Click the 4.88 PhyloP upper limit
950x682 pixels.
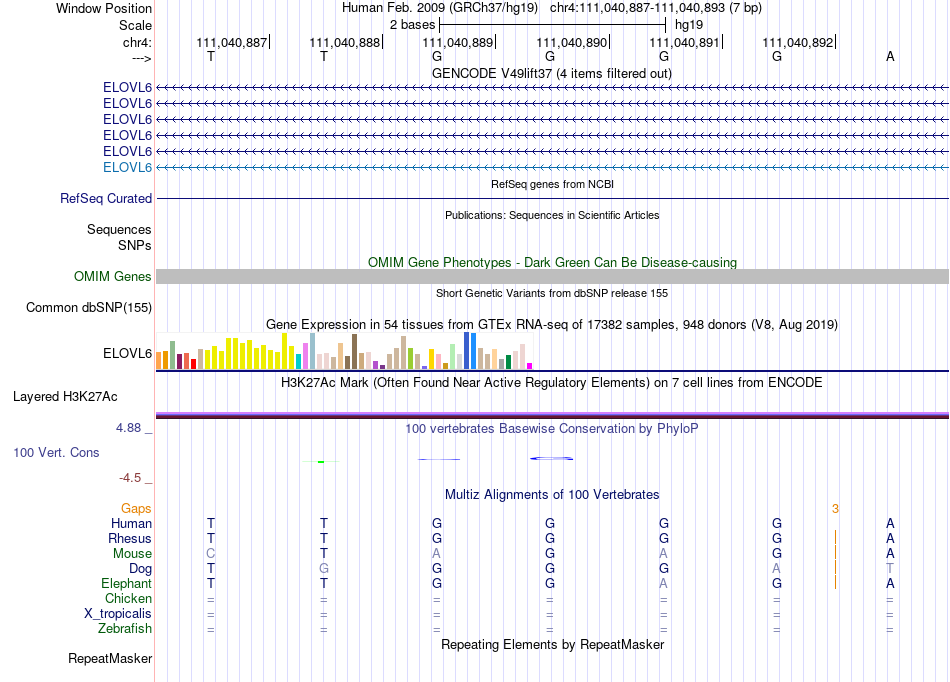coord(128,428)
